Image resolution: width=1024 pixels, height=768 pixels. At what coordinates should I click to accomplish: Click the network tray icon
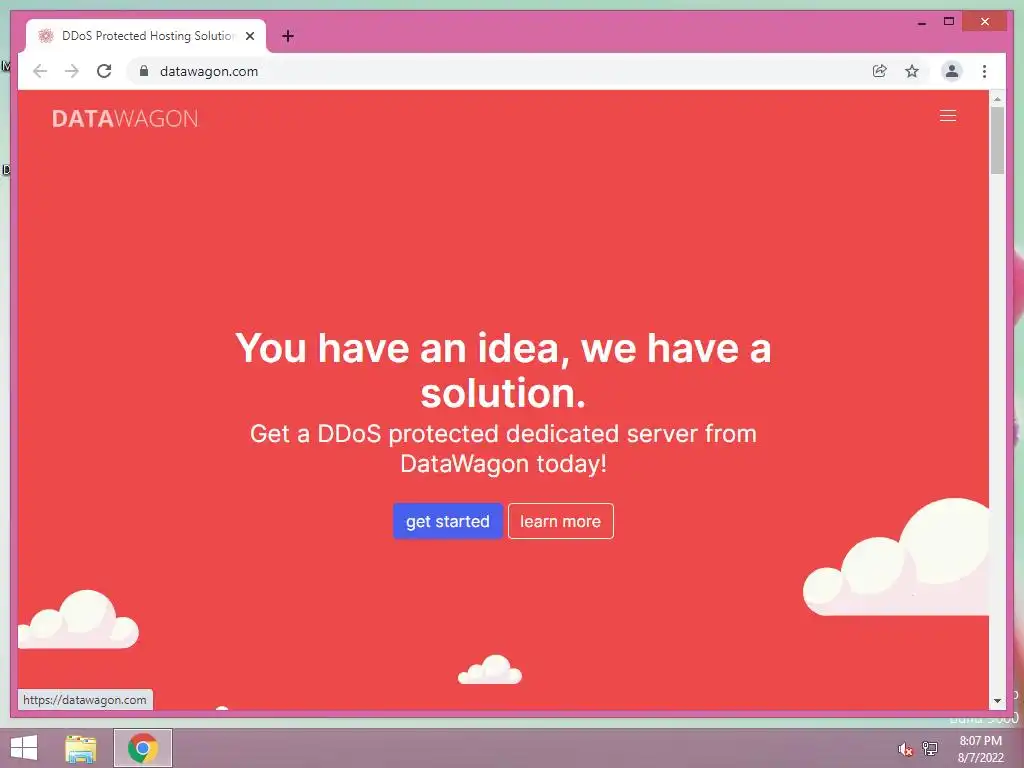tap(929, 748)
